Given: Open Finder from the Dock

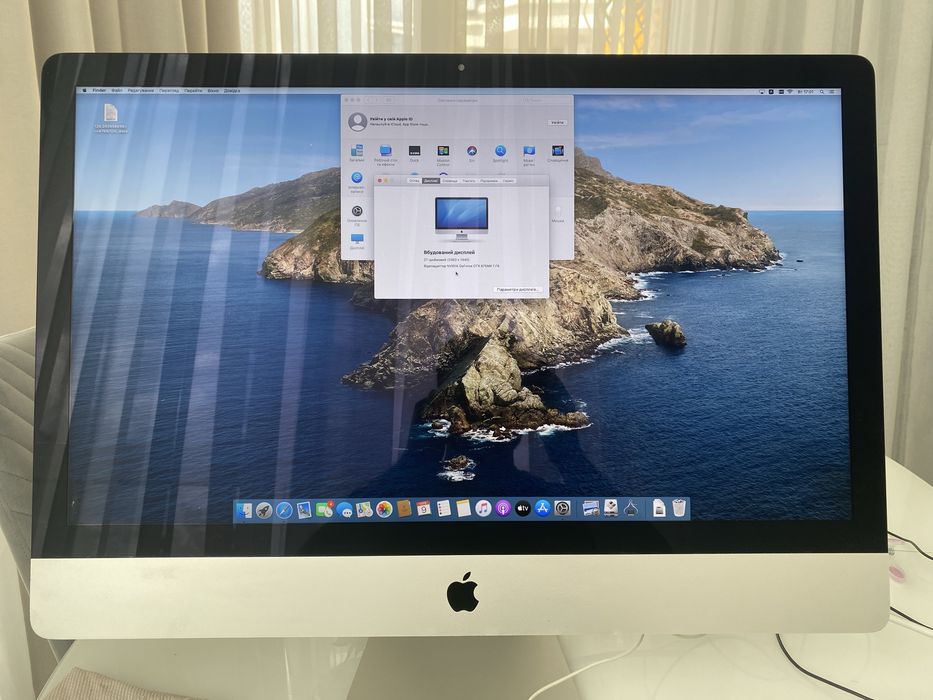Looking at the screenshot, I should coord(244,510).
